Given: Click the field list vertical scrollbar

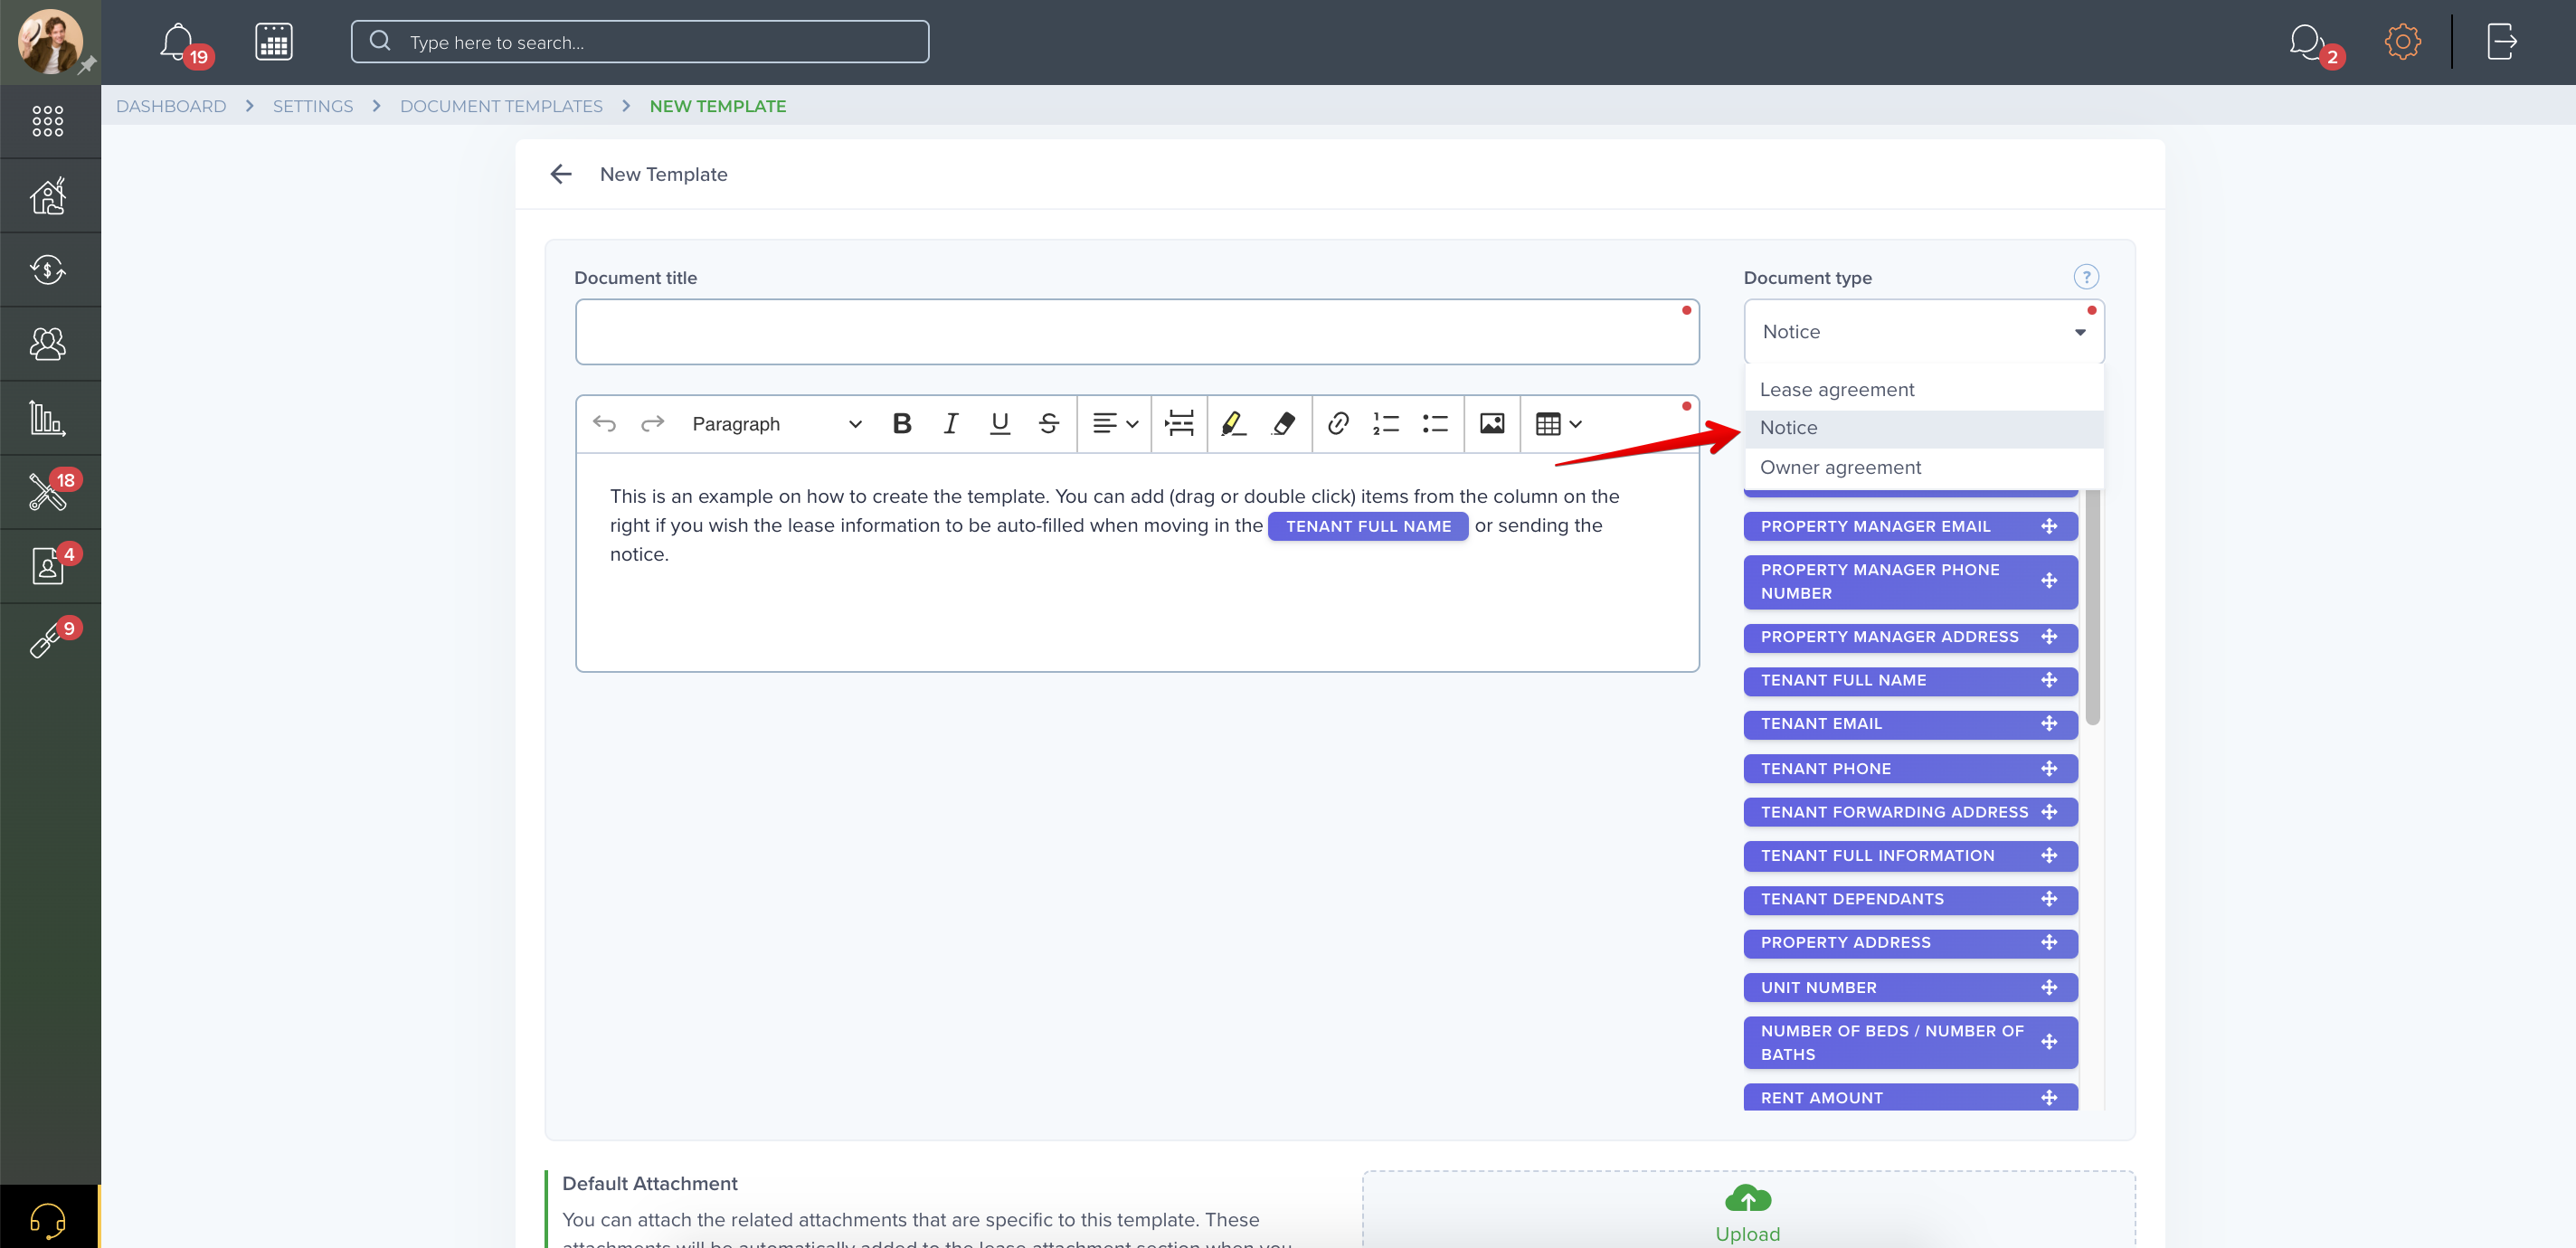Looking at the screenshot, I should 2092,607.
